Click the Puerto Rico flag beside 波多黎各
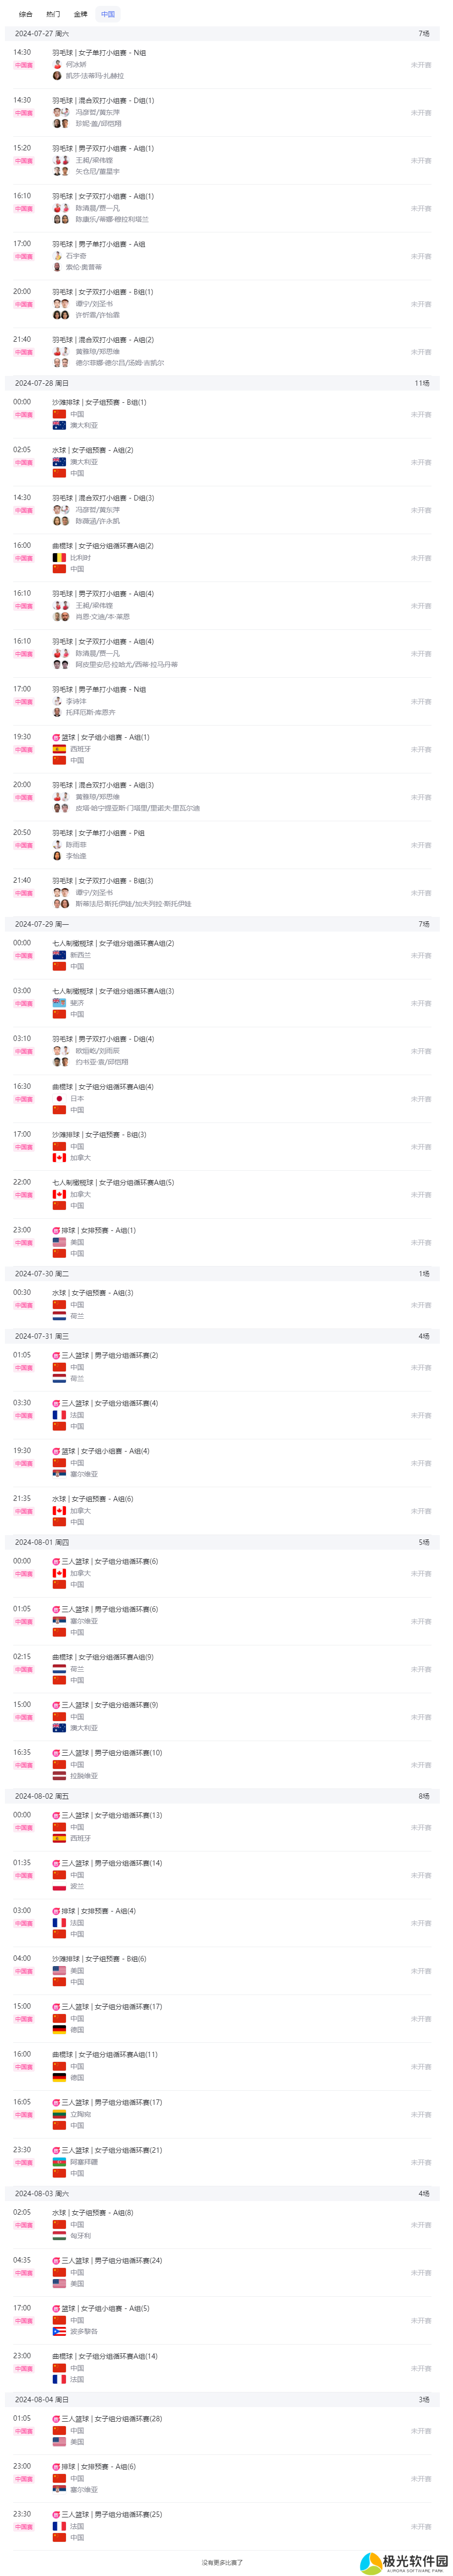This screenshot has height=2576, width=453. pyautogui.click(x=59, y=2331)
